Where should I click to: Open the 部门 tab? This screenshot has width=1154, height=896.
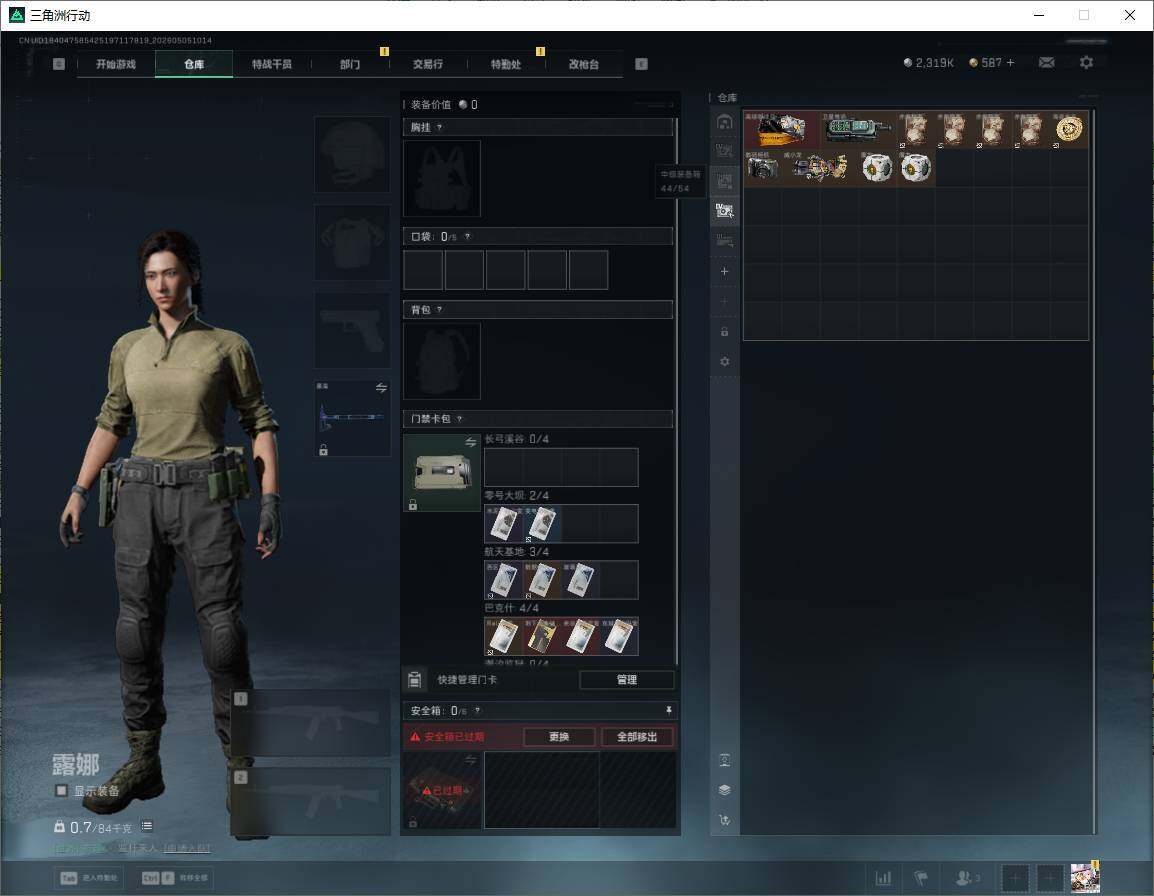click(350, 64)
